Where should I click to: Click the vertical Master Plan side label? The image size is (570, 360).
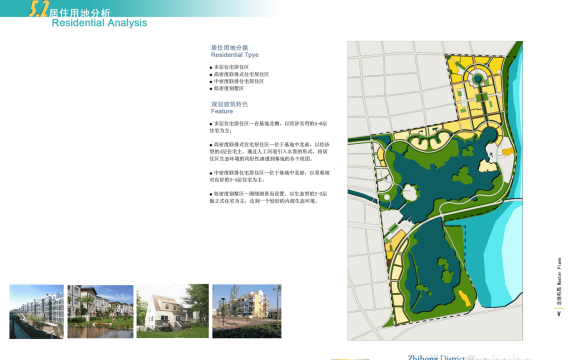559,282
